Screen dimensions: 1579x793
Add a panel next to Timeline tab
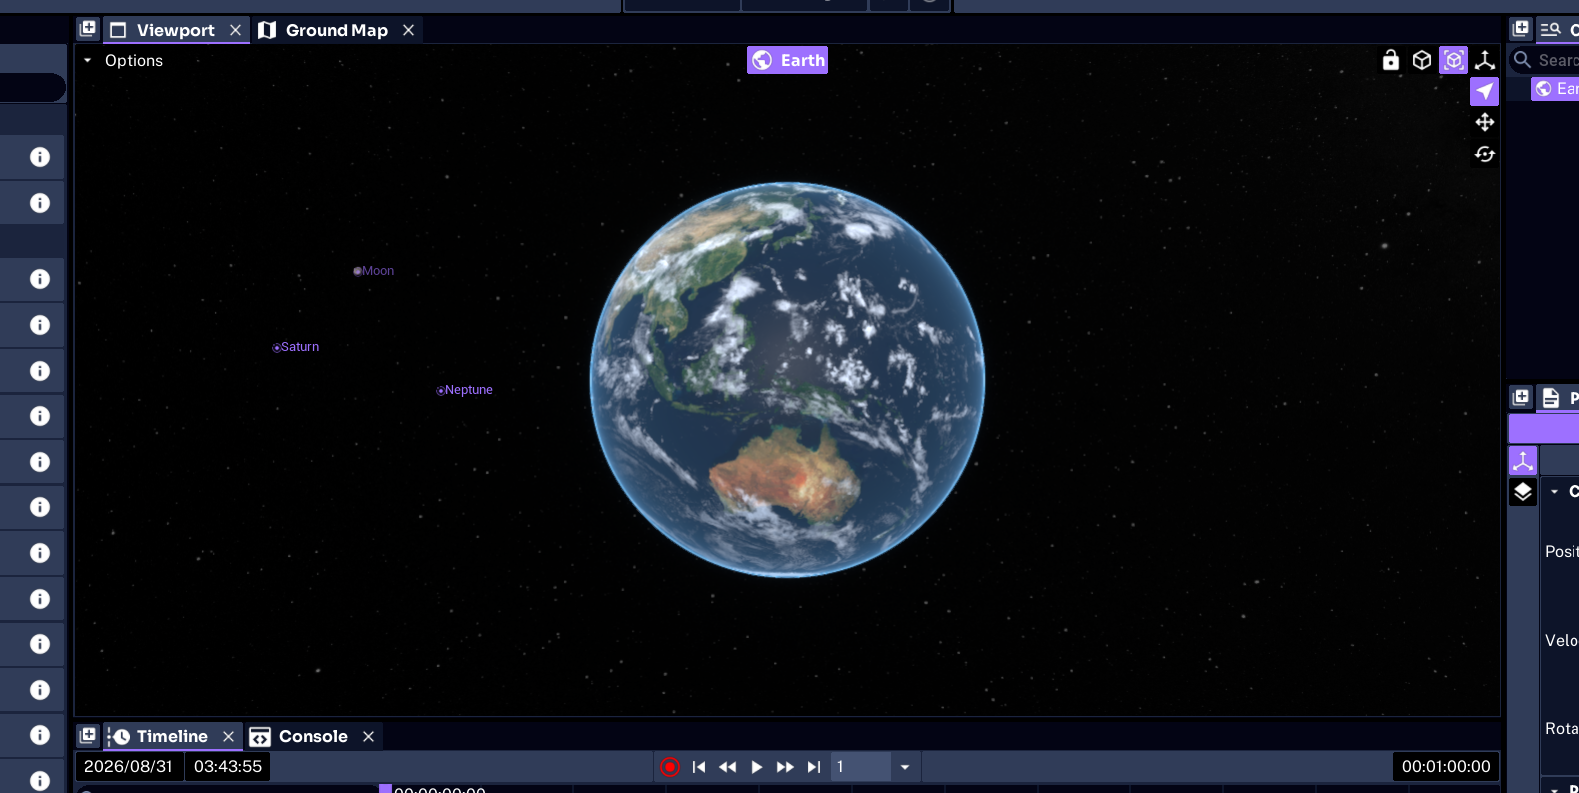point(88,736)
